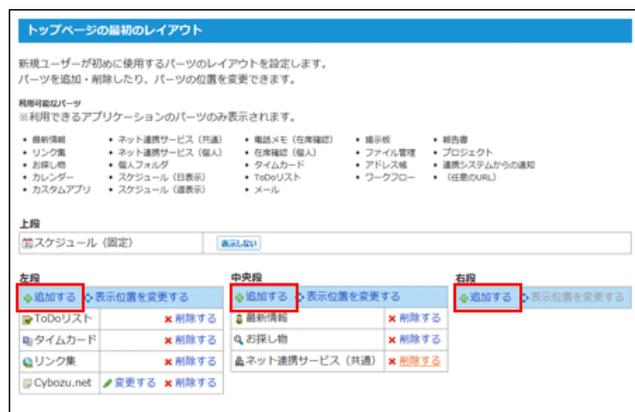This screenshot has height=412, width=635.
Task: Click the red X icon for 最新情報
Action: coord(392,319)
